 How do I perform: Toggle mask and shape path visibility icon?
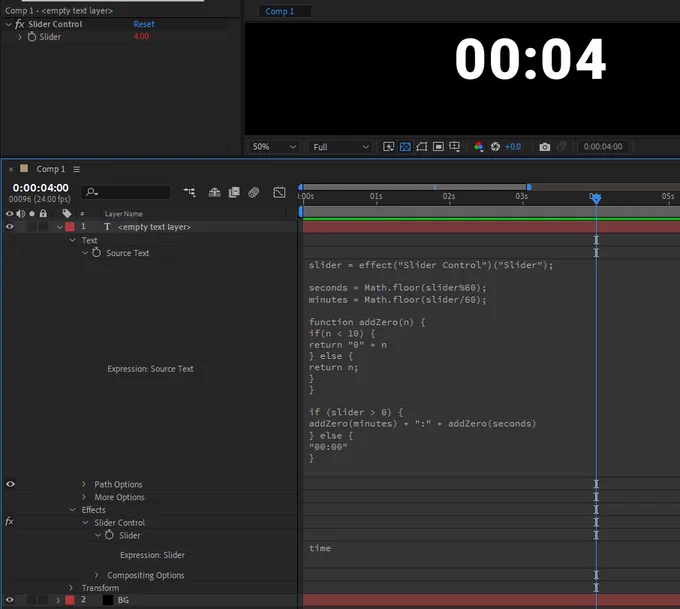tap(422, 147)
